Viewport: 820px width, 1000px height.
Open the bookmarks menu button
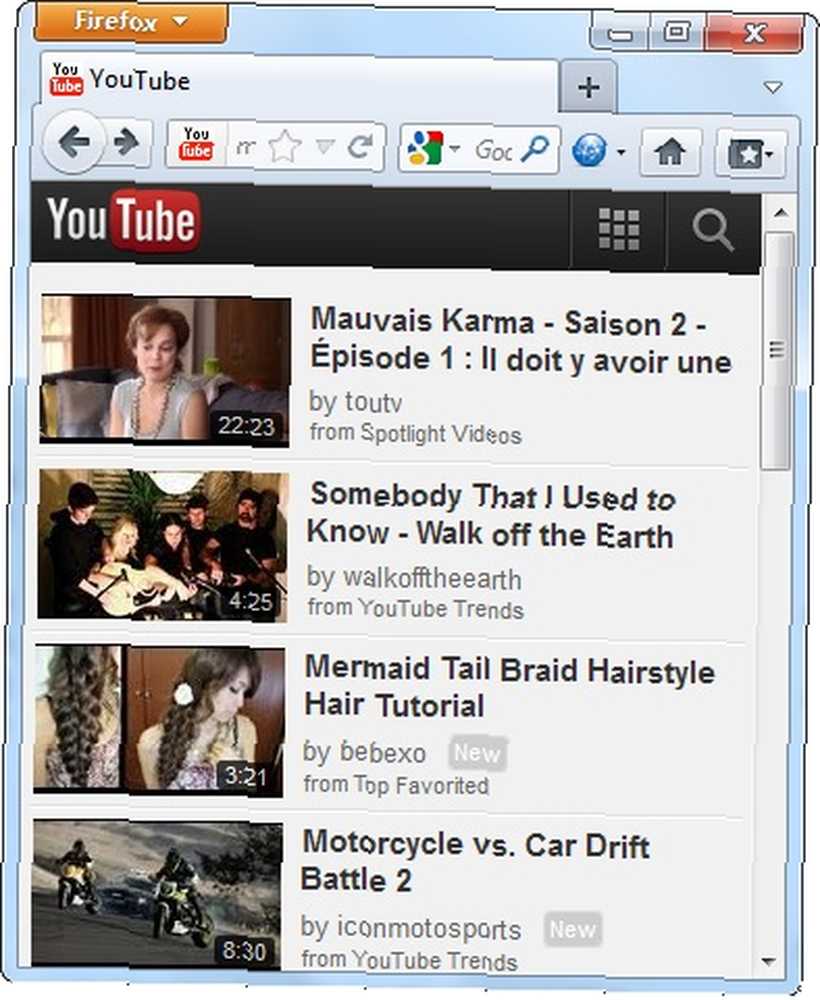[x=750, y=153]
